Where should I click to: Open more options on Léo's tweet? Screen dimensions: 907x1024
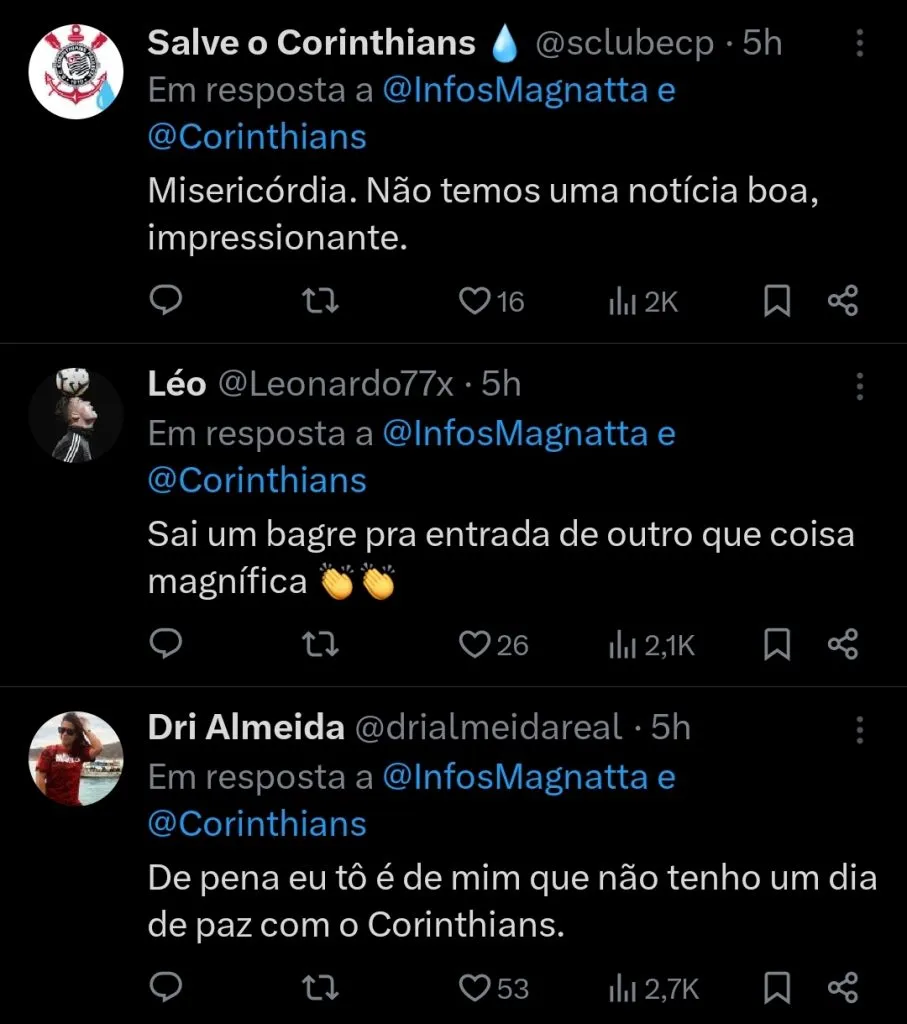point(860,386)
